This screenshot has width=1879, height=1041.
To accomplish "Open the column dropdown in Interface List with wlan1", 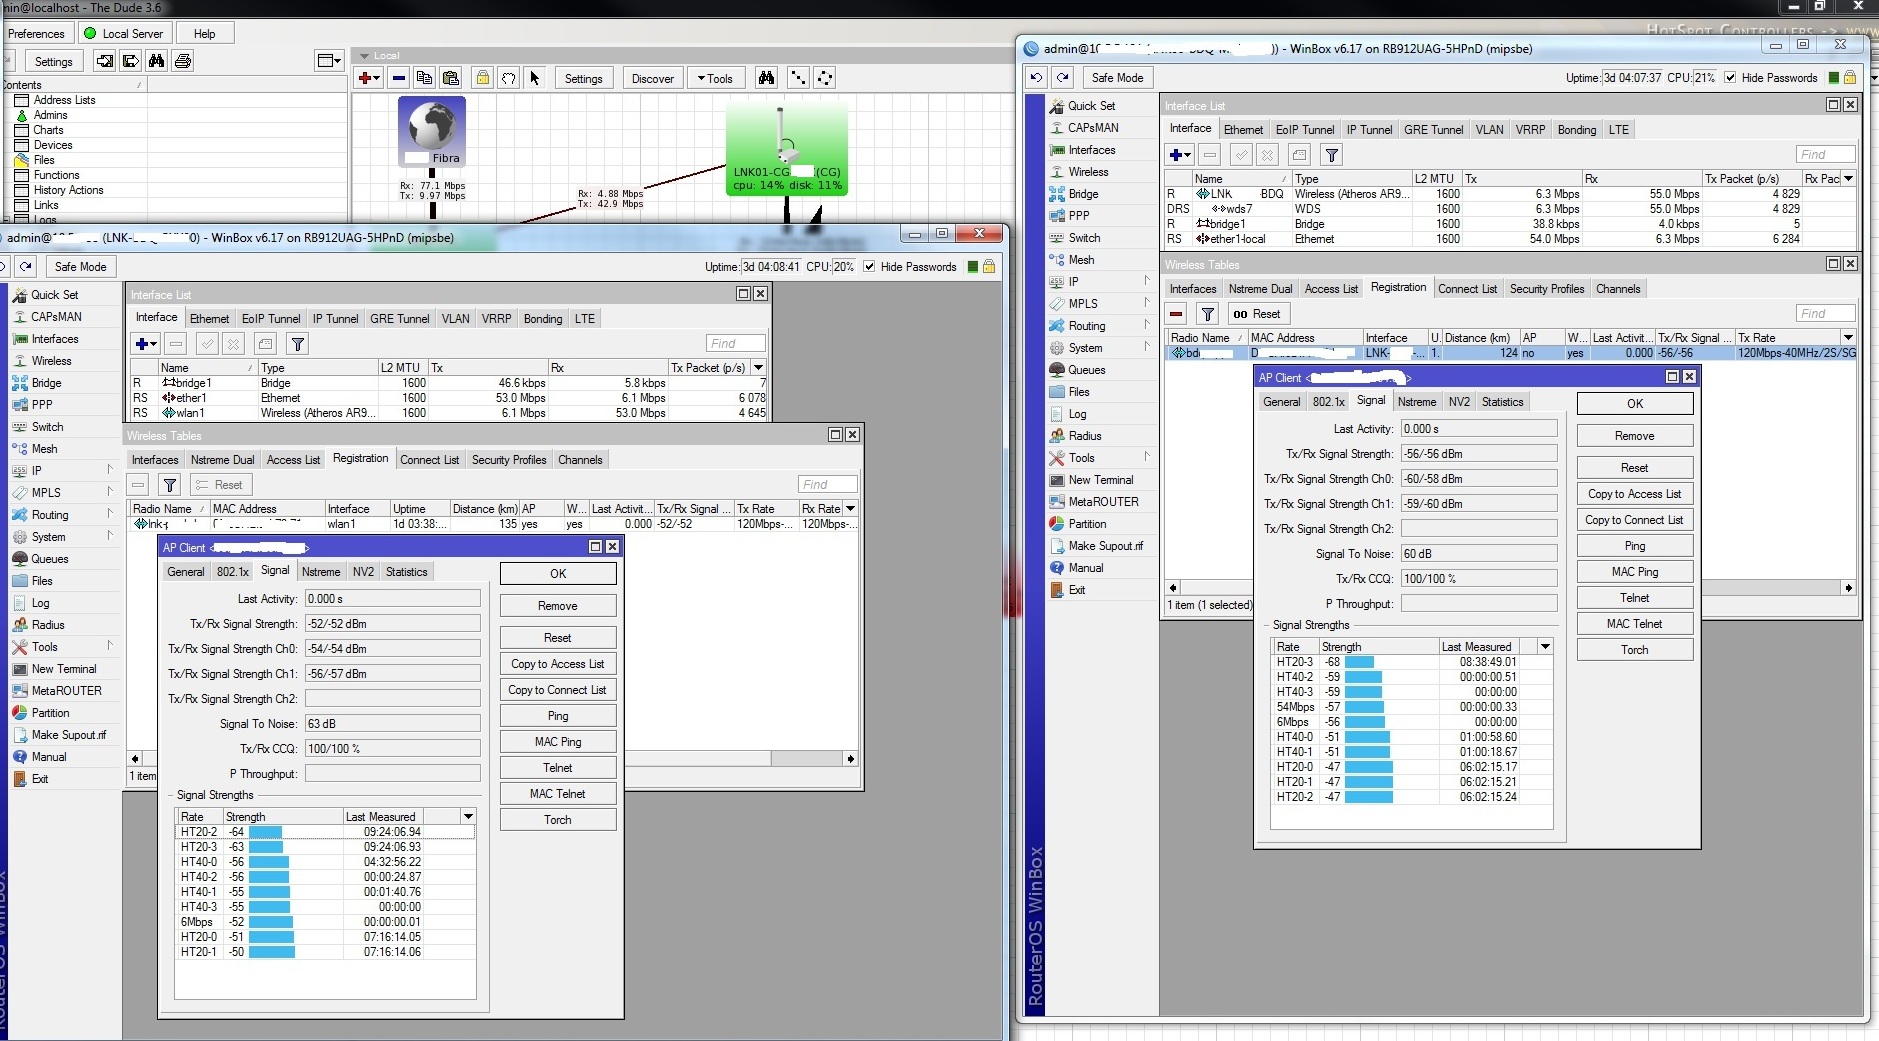I will coord(759,367).
